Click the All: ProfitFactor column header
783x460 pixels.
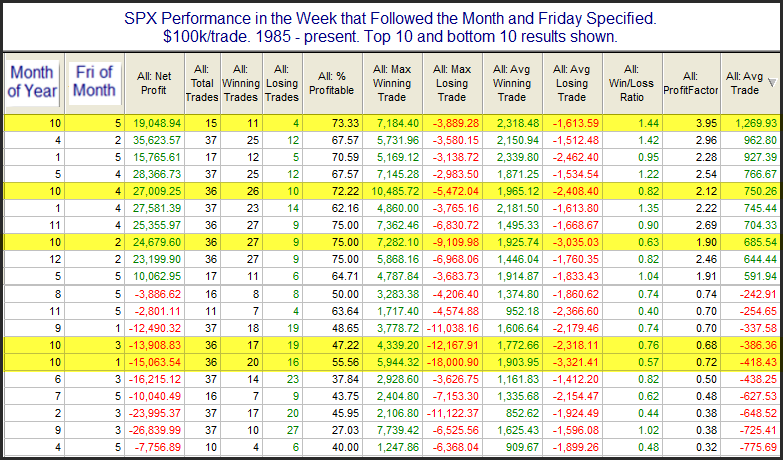coord(692,83)
